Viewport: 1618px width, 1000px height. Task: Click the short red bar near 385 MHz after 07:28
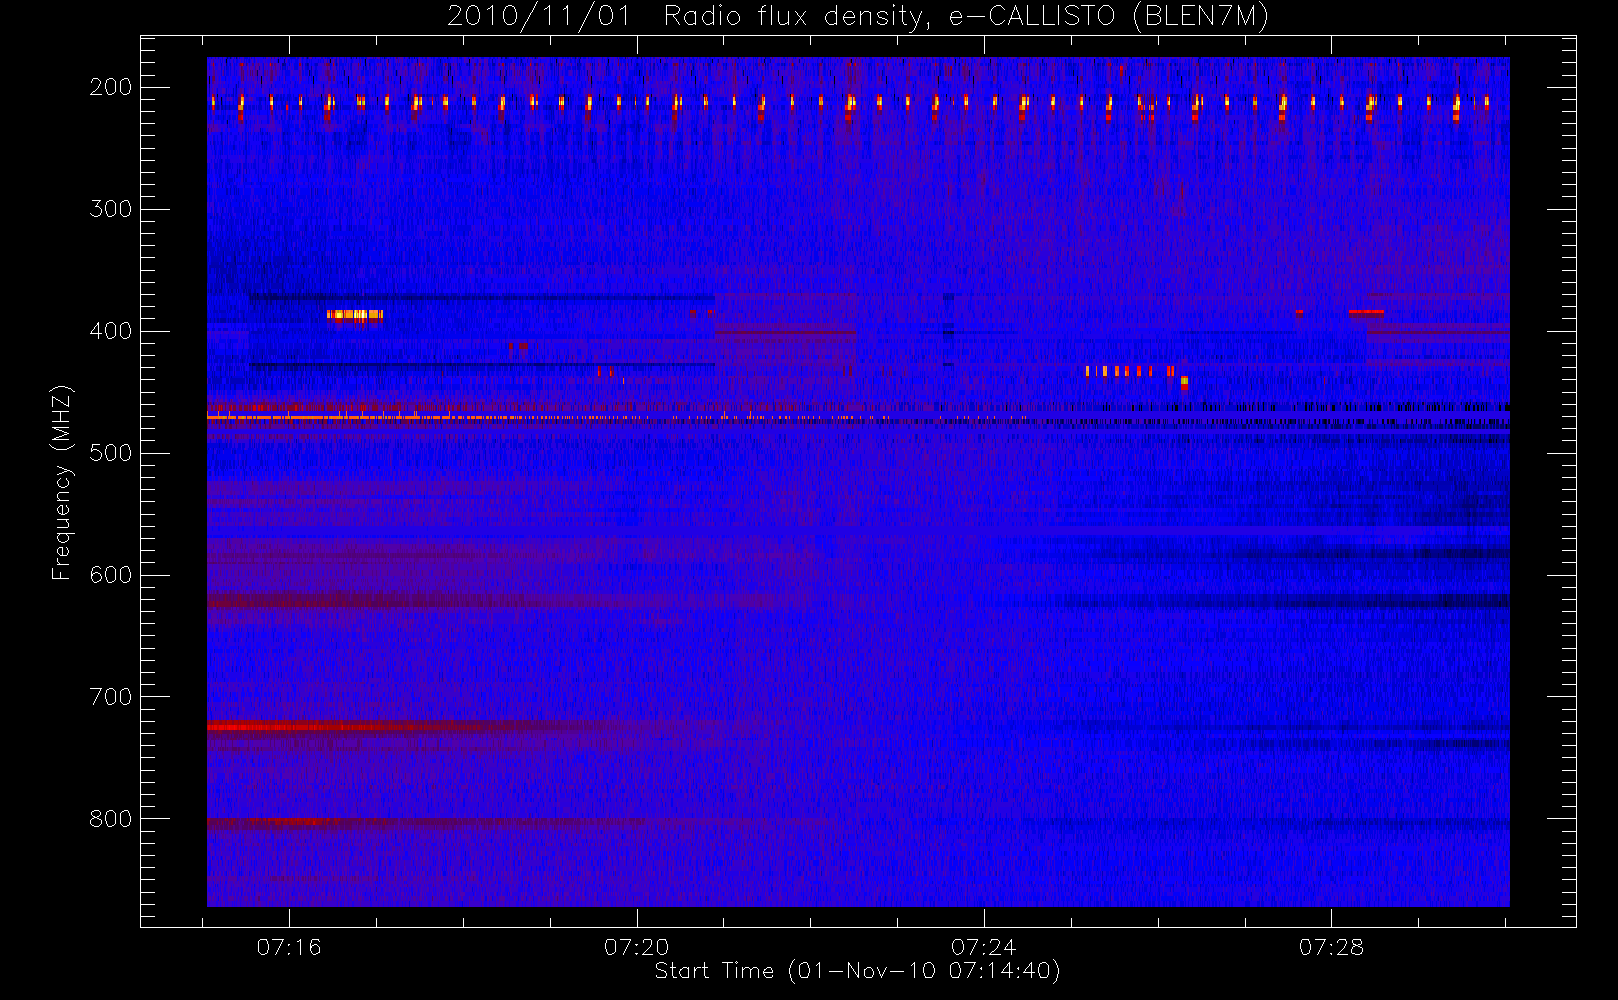pos(1366,312)
